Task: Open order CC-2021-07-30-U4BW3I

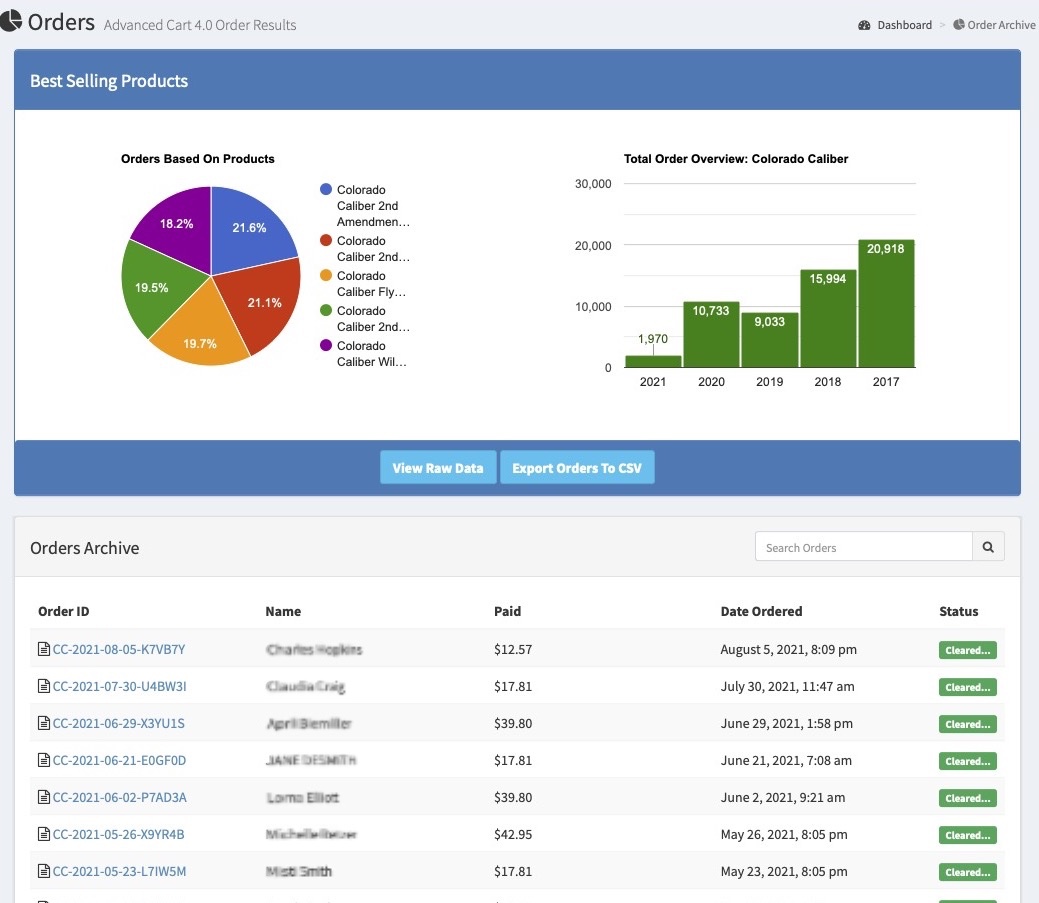Action: click(119, 686)
